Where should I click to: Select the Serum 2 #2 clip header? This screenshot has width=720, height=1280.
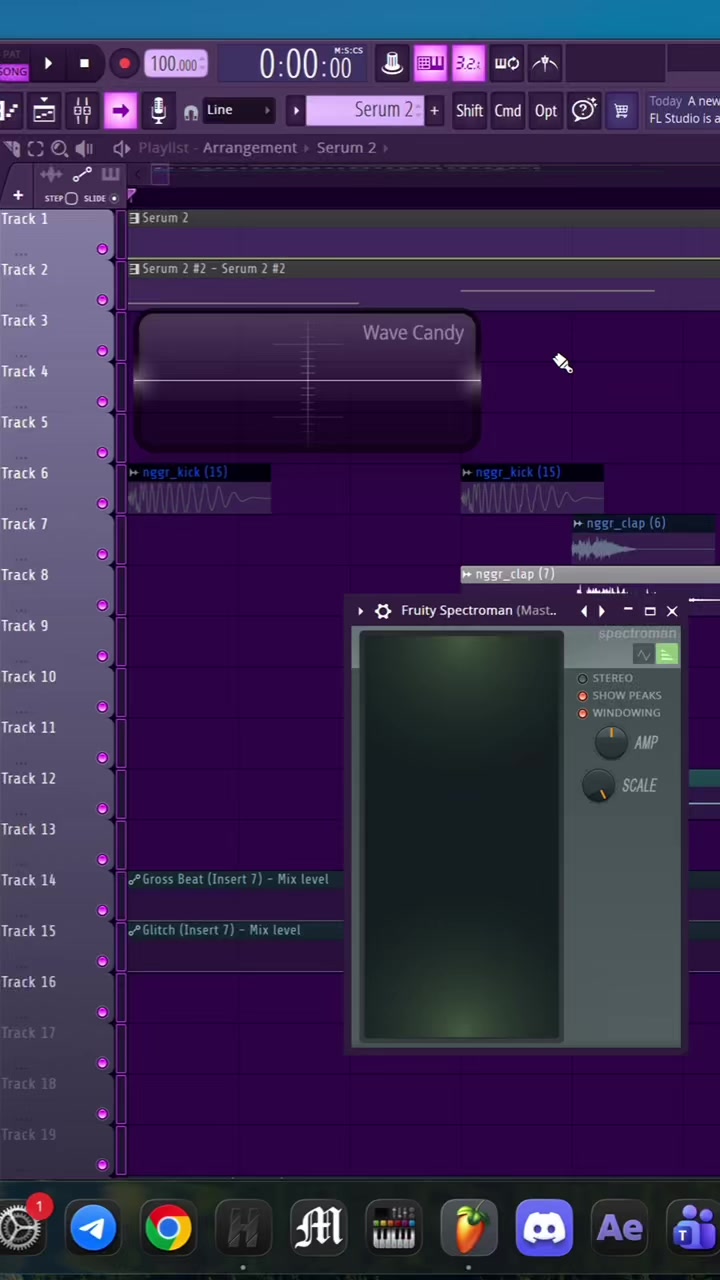[424, 269]
